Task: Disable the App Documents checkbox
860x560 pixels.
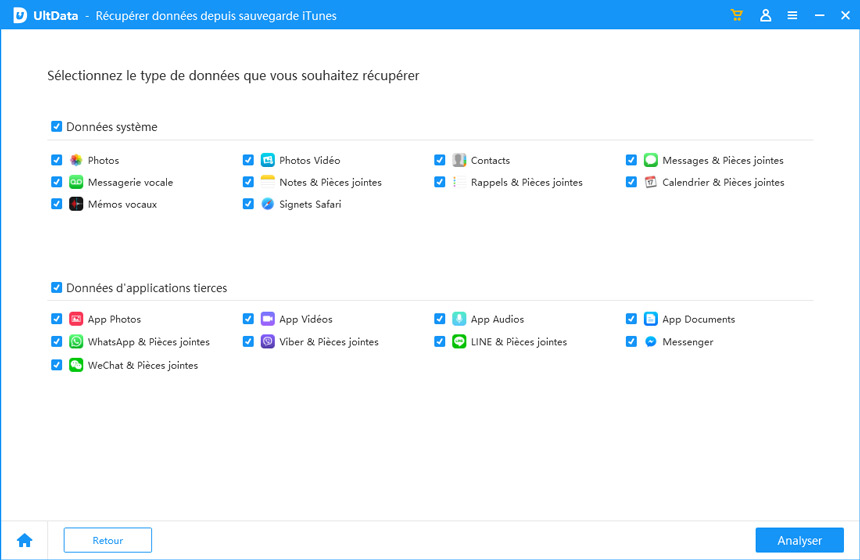Action: coord(632,319)
